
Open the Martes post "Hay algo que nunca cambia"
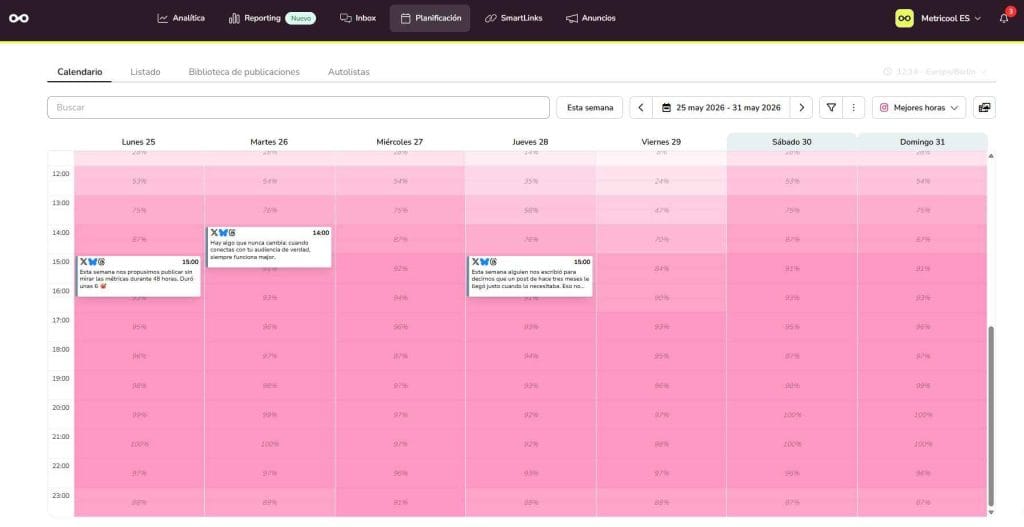coord(269,247)
